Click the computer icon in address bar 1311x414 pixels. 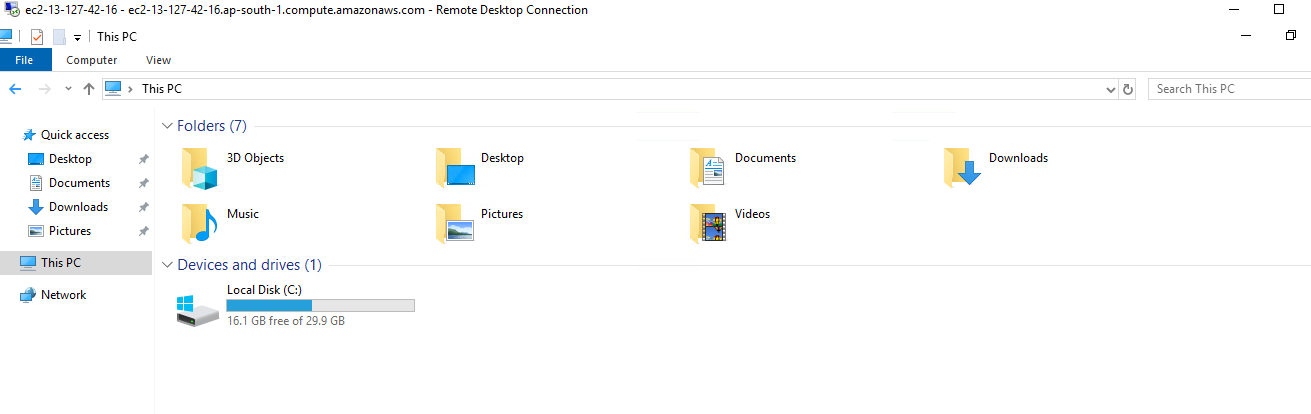tap(113, 88)
